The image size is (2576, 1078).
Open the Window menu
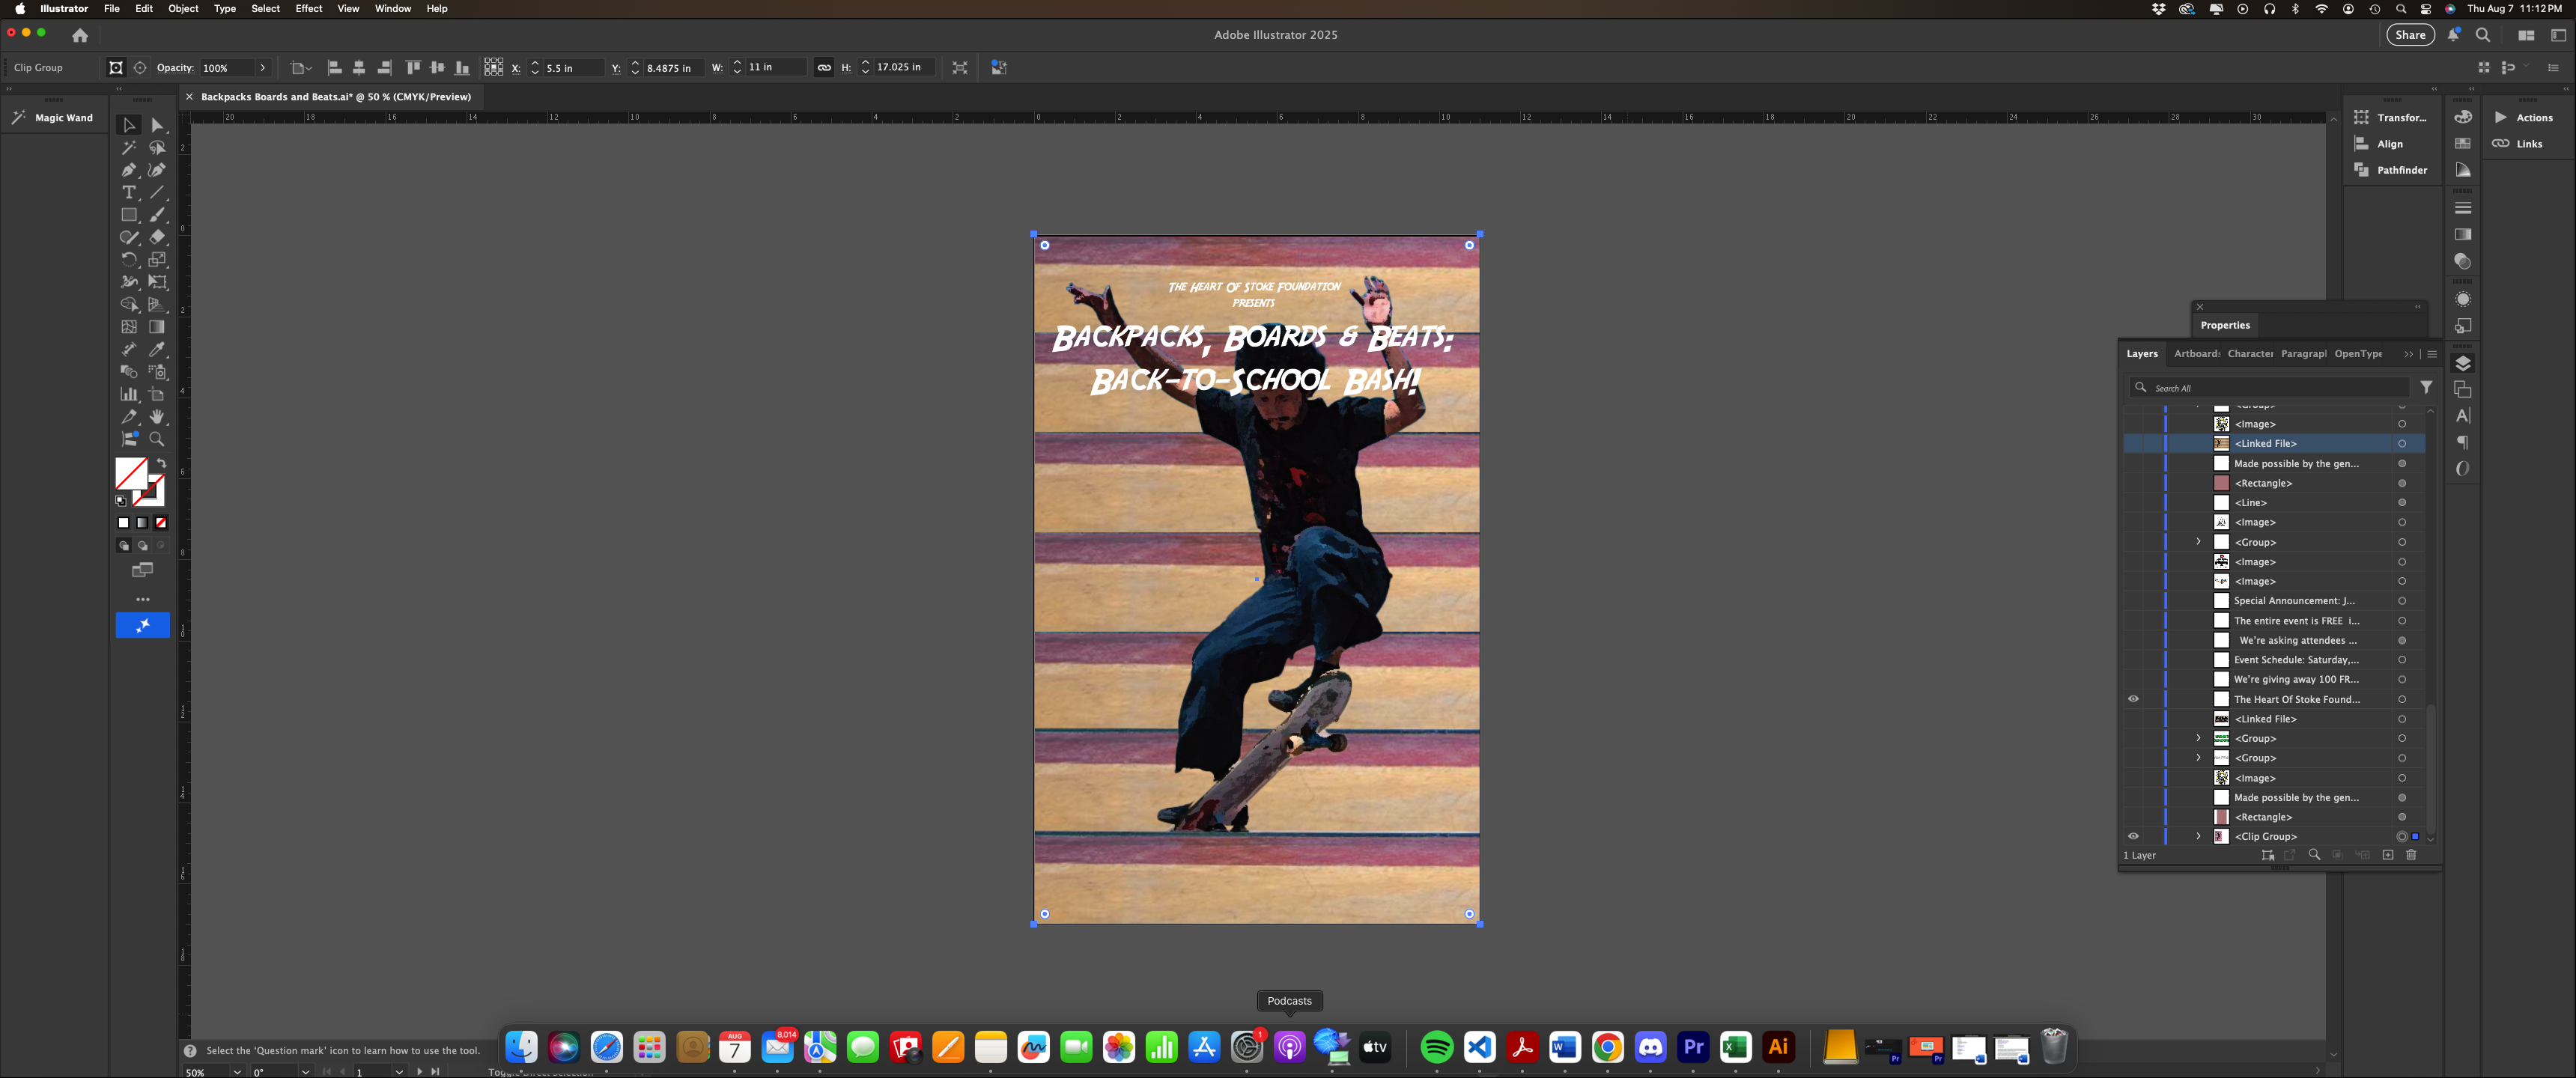(x=393, y=9)
